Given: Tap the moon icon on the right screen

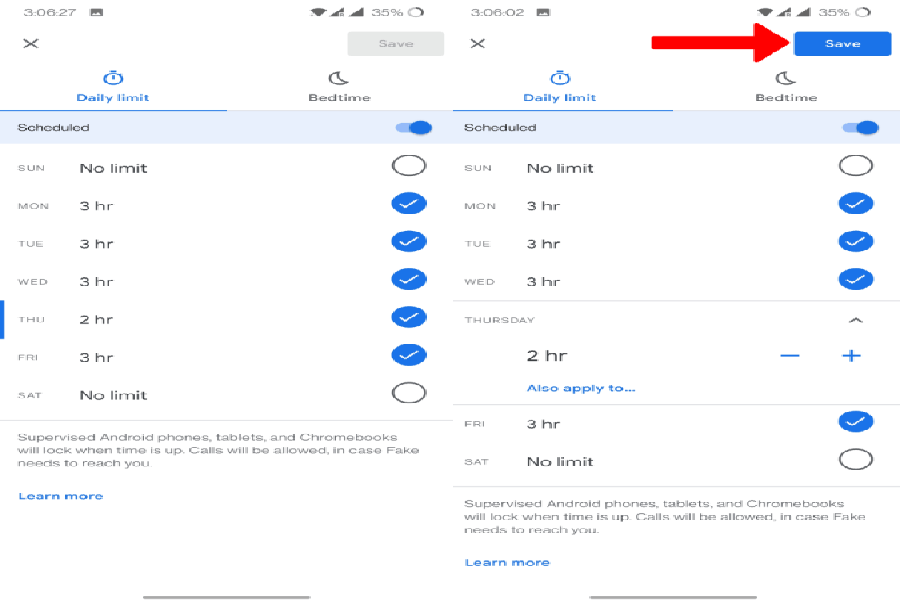Looking at the screenshot, I should pyautogui.click(x=786, y=78).
